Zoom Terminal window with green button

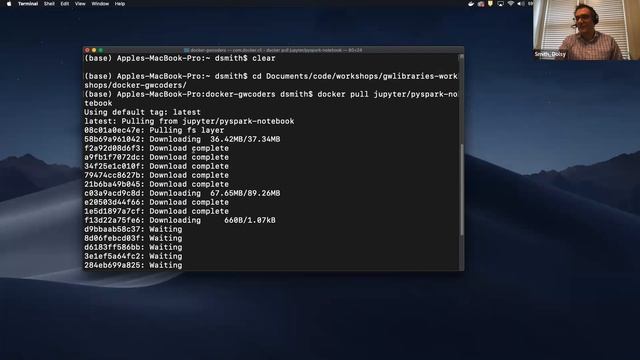pos(101,50)
